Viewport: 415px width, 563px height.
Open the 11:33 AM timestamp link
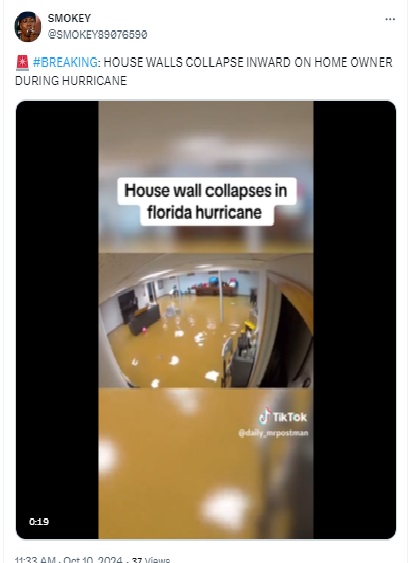(x=35, y=560)
